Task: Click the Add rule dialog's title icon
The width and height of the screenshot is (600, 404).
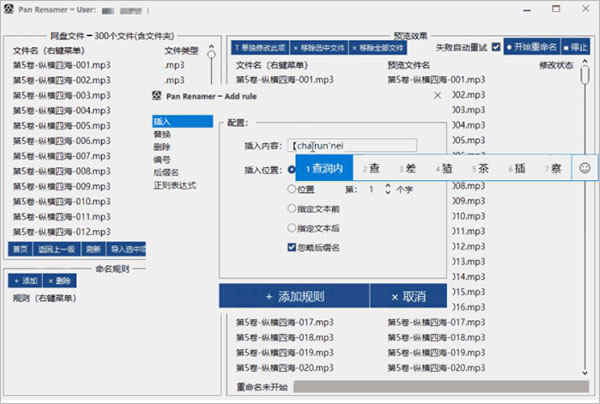Action: pyautogui.click(x=157, y=96)
